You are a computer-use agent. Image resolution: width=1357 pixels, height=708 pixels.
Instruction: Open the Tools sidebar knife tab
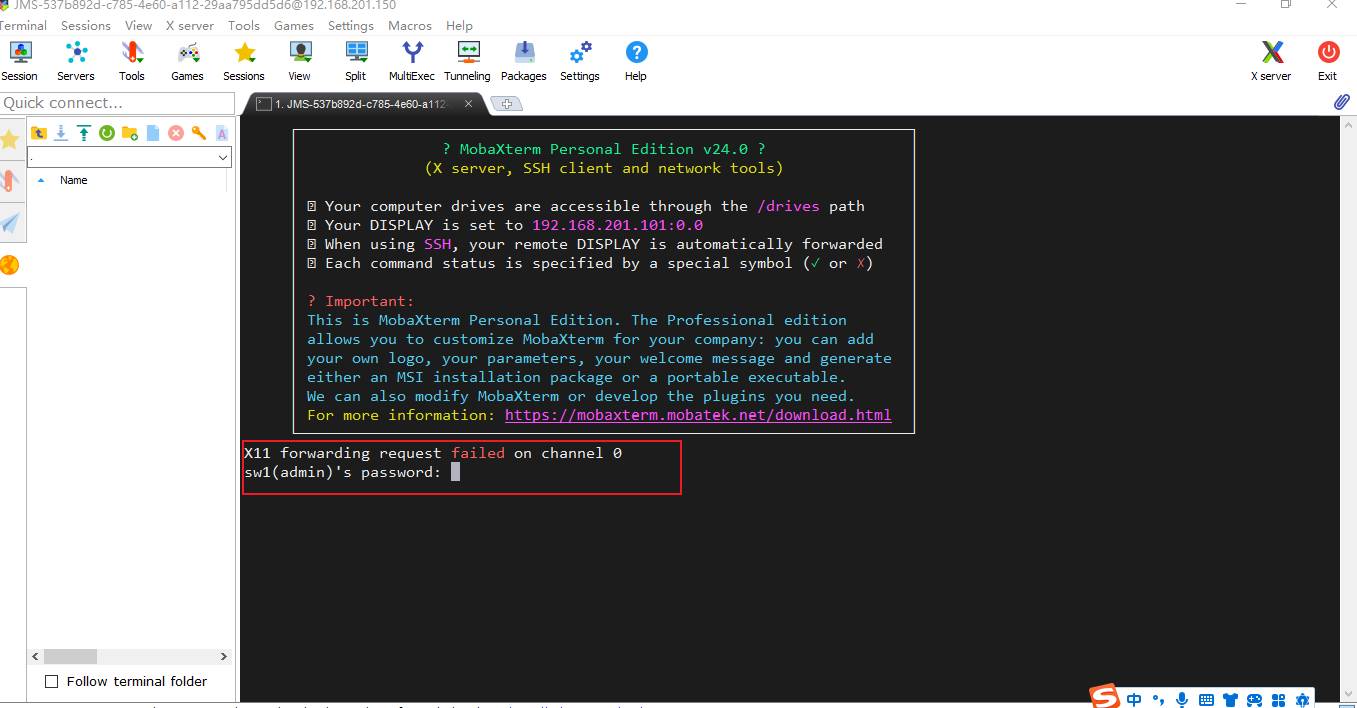10,181
